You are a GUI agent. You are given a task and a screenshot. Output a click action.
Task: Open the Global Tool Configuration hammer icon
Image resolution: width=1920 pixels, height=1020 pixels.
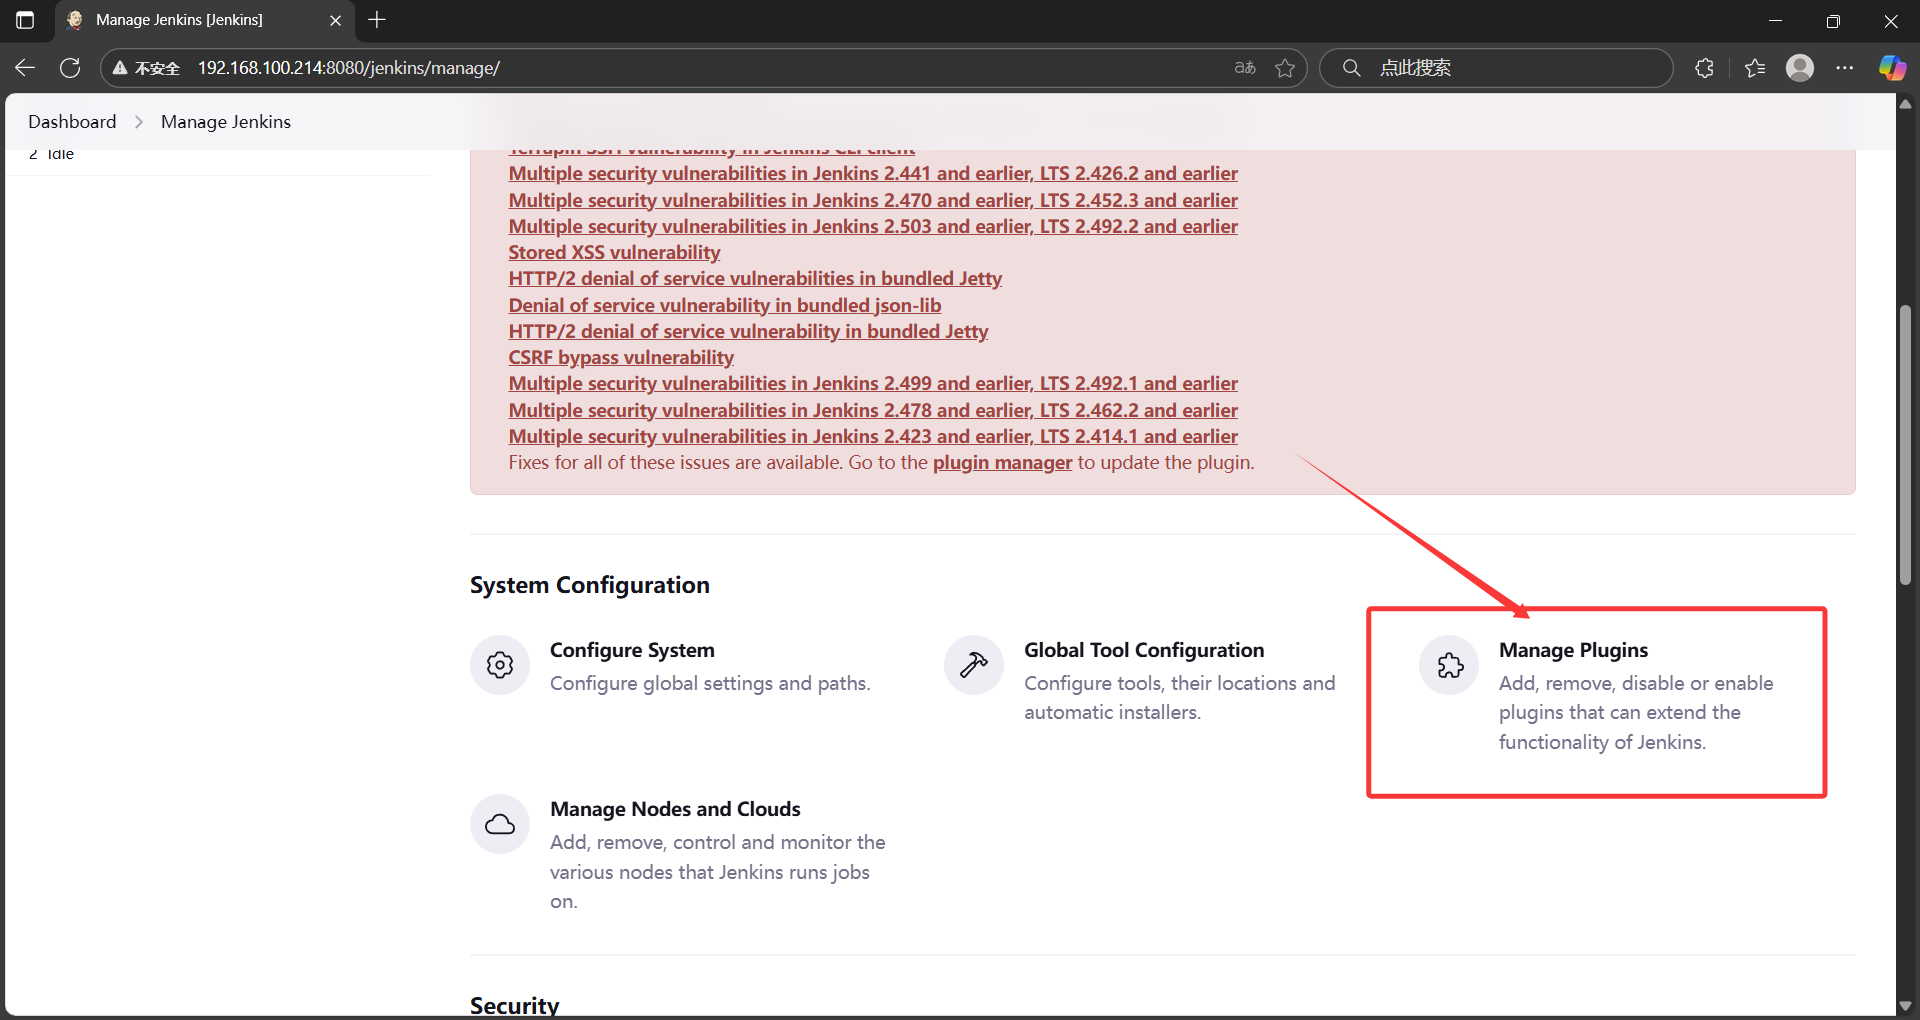pos(974,665)
